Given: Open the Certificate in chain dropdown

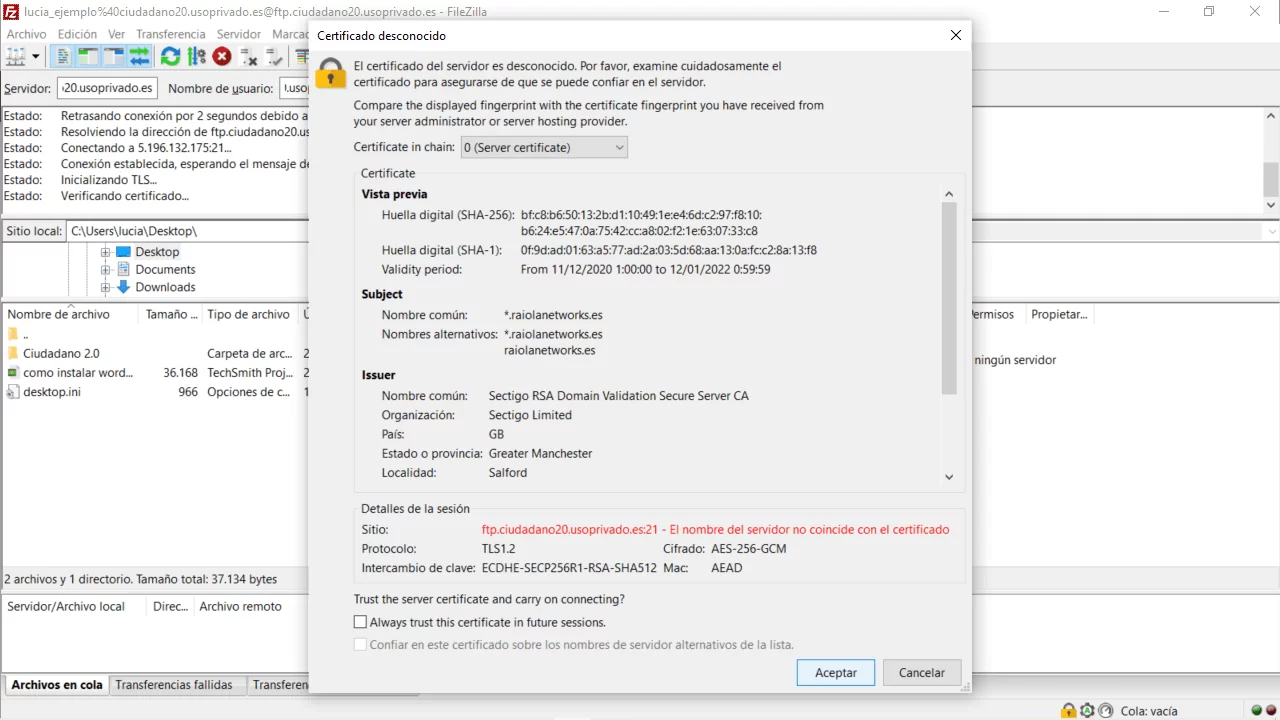Looking at the screenshot, I should tap(544, 147).
